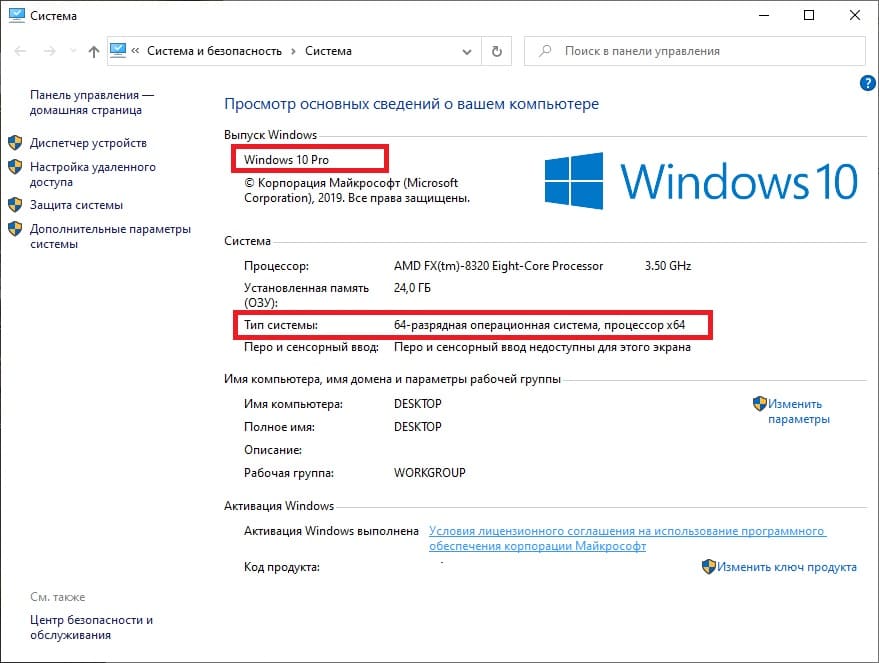The image size is (879, 663).
Task: Click installed memory value '24,0 ГБ'
Action: [x=412, y=288]
